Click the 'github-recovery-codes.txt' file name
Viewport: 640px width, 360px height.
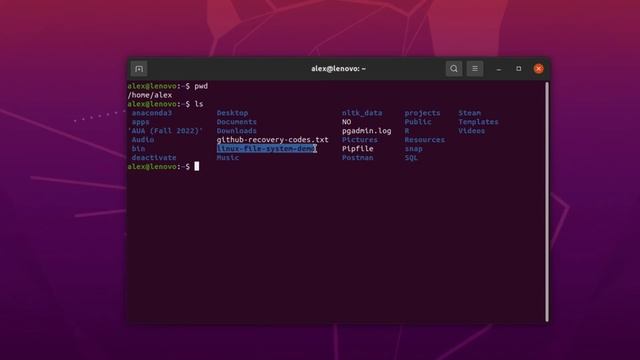tap(273, 140)
